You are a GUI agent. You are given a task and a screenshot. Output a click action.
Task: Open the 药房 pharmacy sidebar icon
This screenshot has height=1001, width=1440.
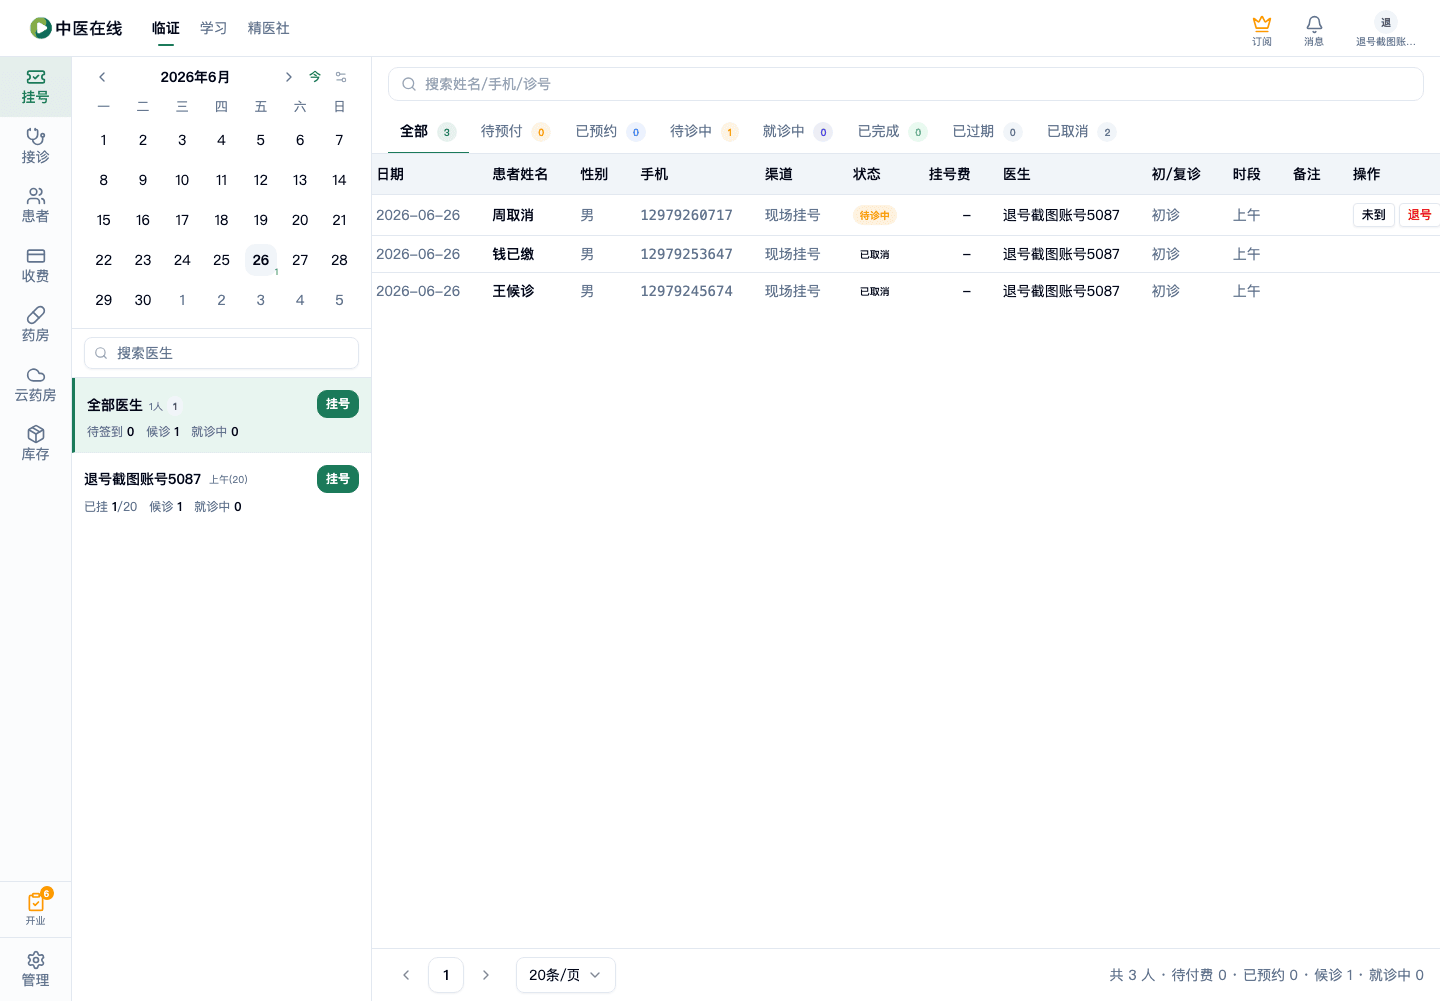click(35, 324)
